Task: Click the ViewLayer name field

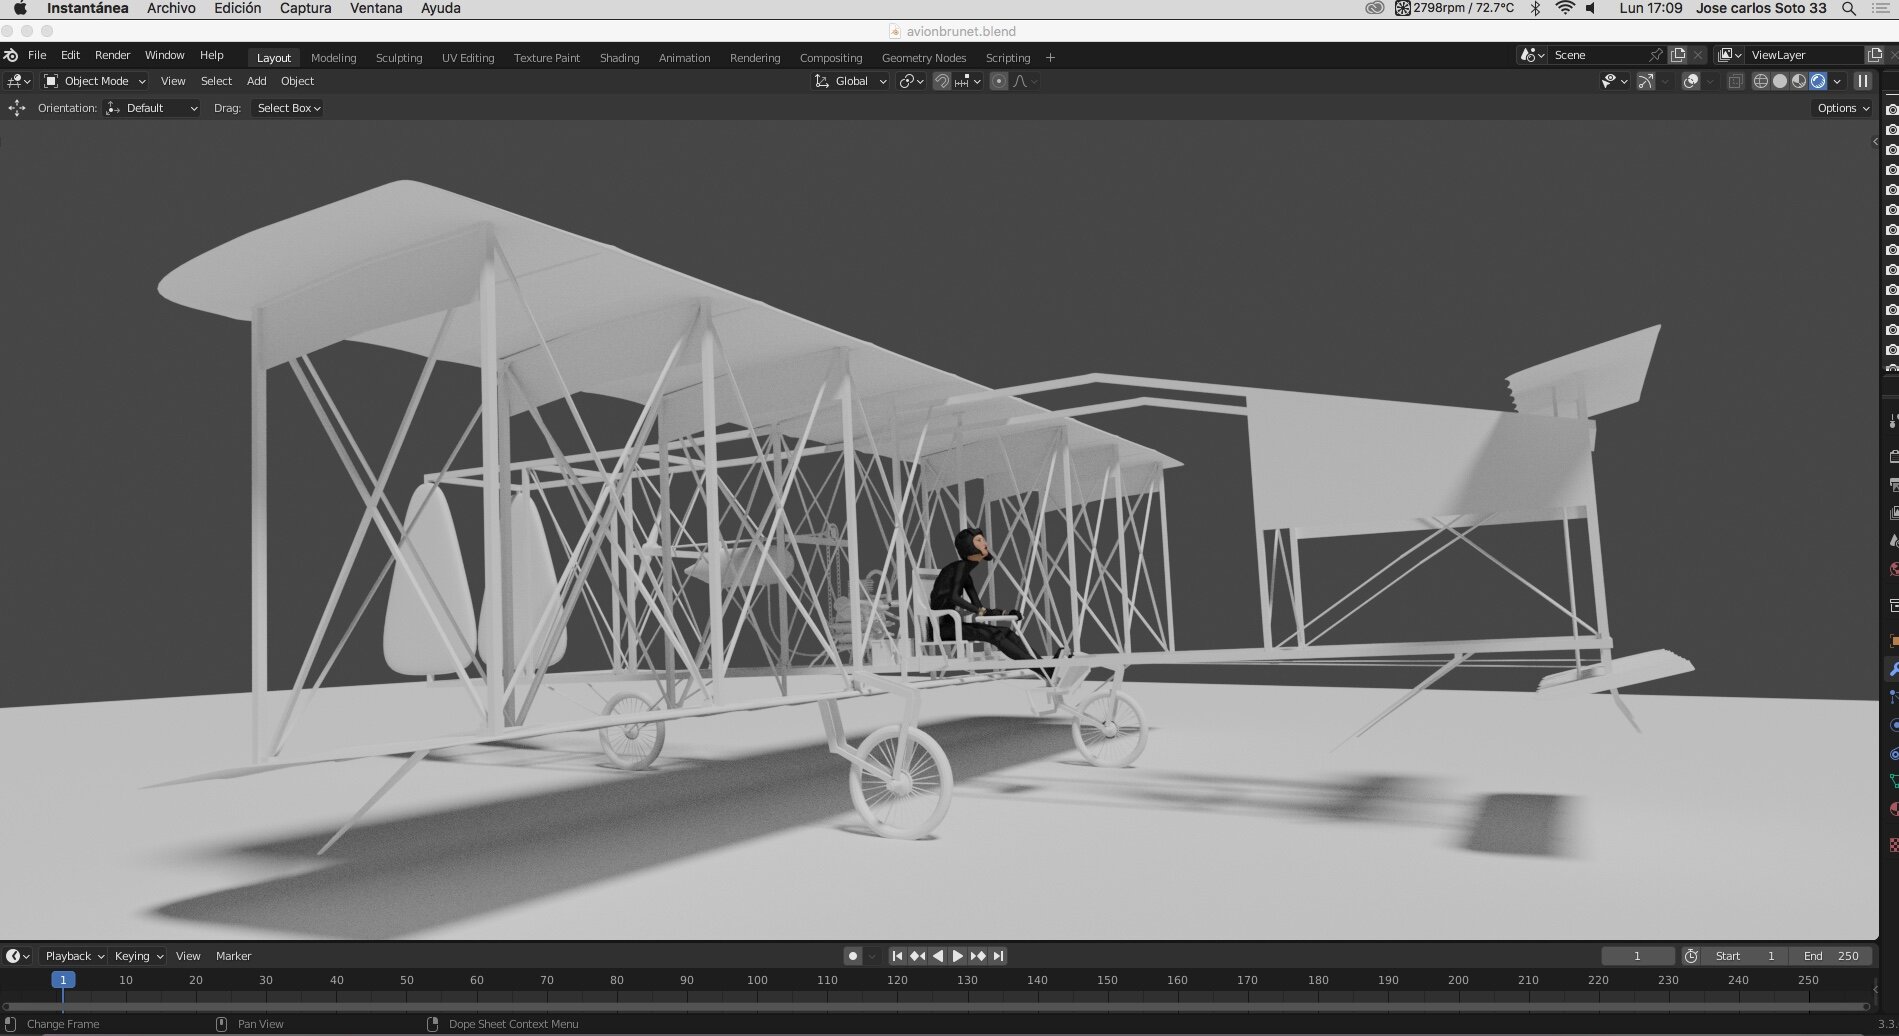Action: pyautogui.click(x=1806, y=55)
